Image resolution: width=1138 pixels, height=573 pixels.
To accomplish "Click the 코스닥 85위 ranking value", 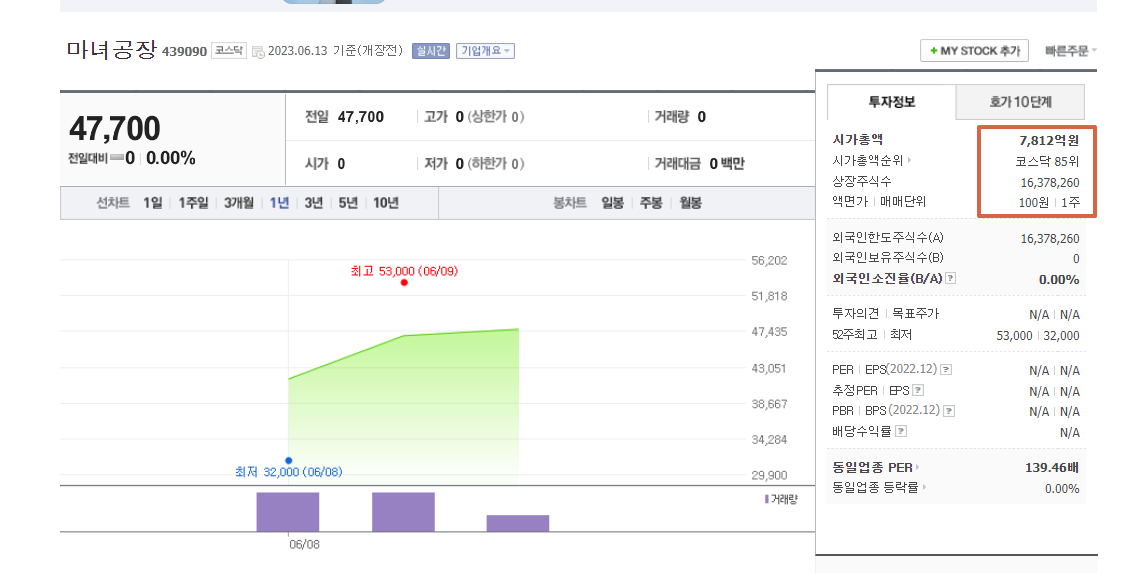I will tap(1047, 161).
